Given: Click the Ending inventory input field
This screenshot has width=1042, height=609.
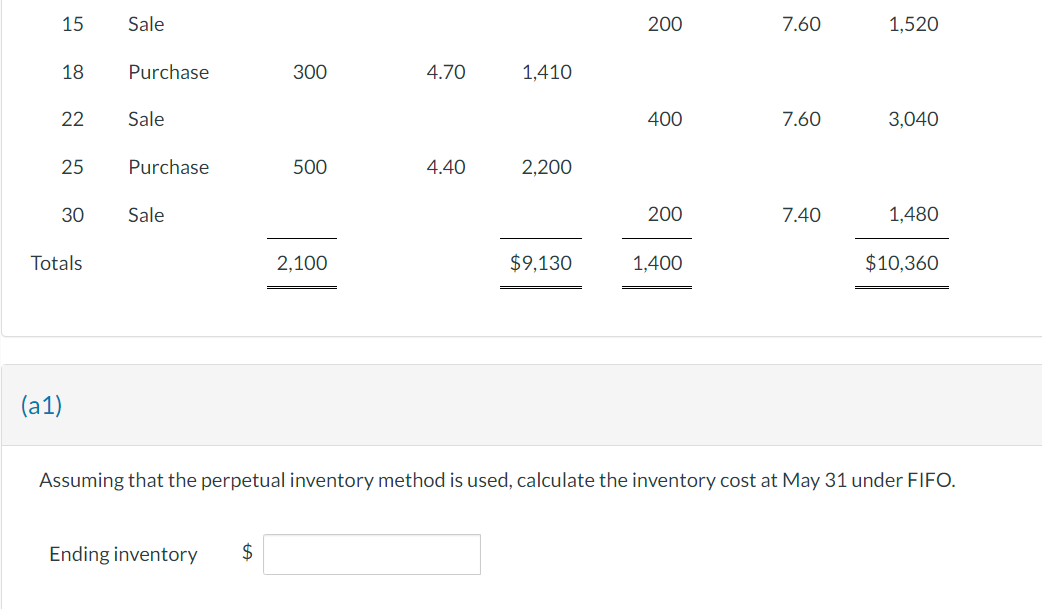Looking at the screenshot, I should [371, 553].
